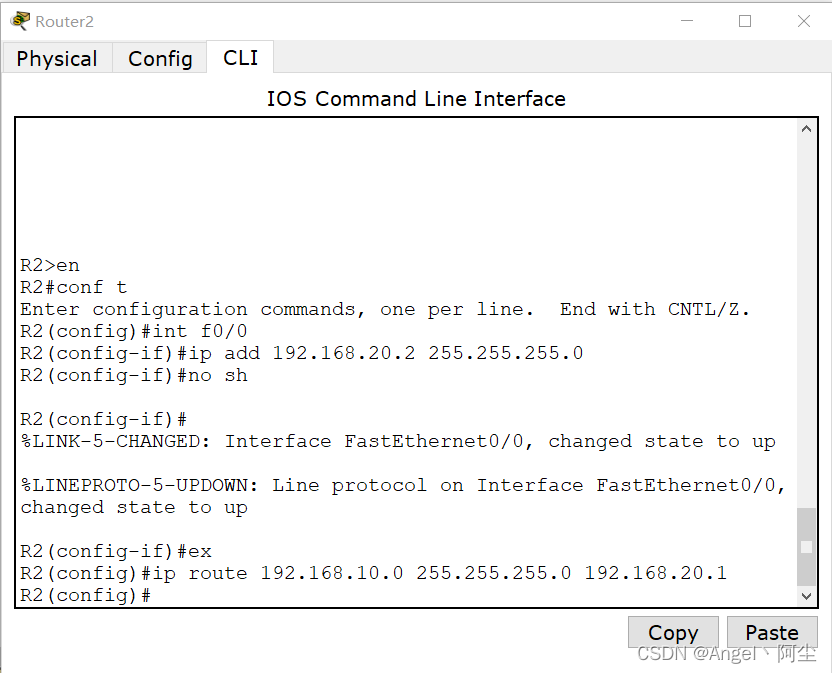Click the terminal scroll up arrow

click(x=807, y=130)
